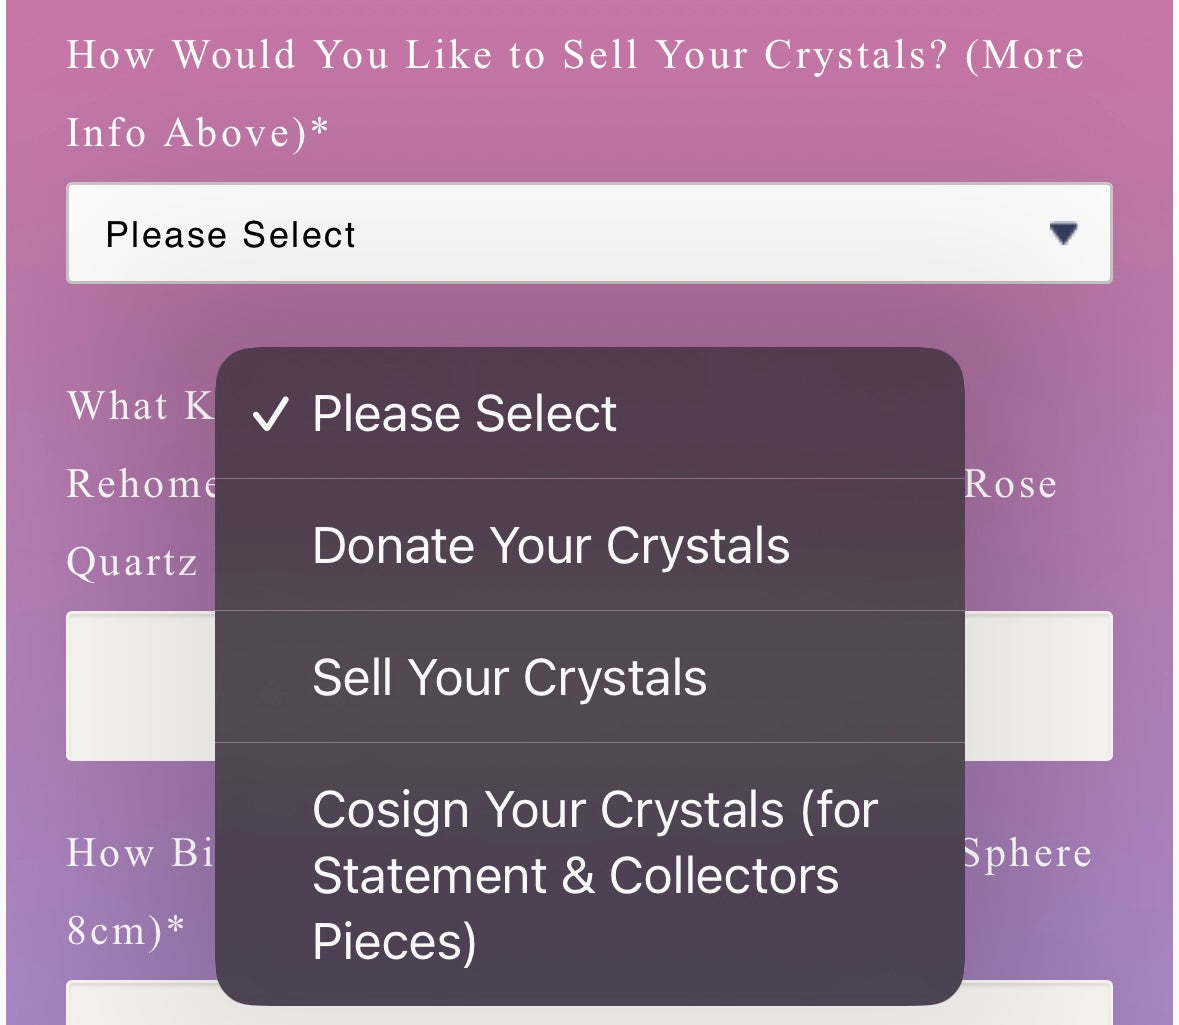Screen dimensions: 1179x1025
Task: Click the 'Info Above)*' label text
Action: pos(197,132)
